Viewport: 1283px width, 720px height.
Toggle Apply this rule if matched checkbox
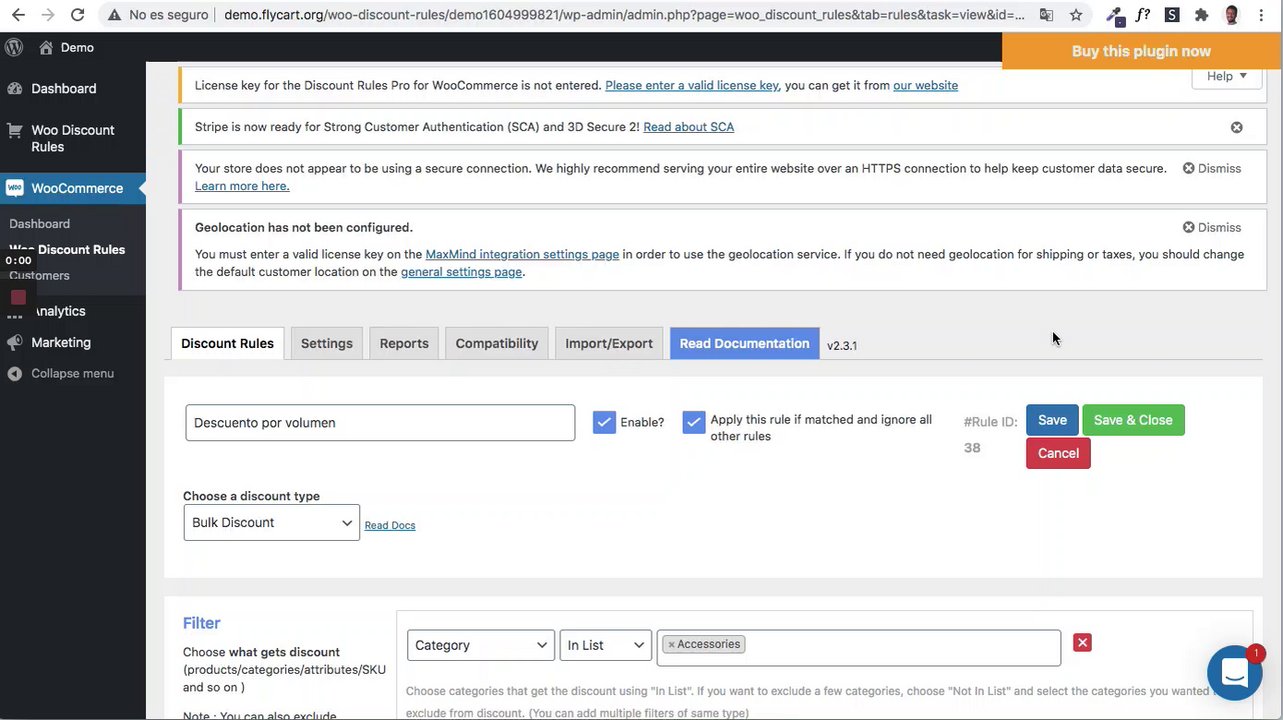[x=694, y=422]
